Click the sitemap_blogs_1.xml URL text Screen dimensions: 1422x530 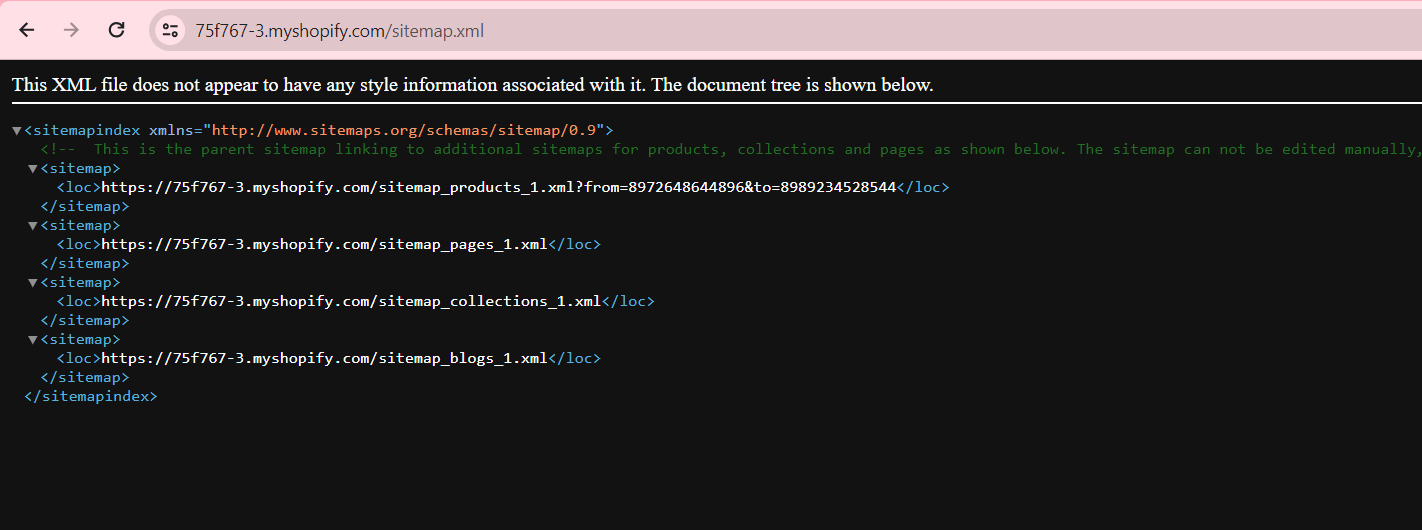pyautogui.click(x=325, y=358)
